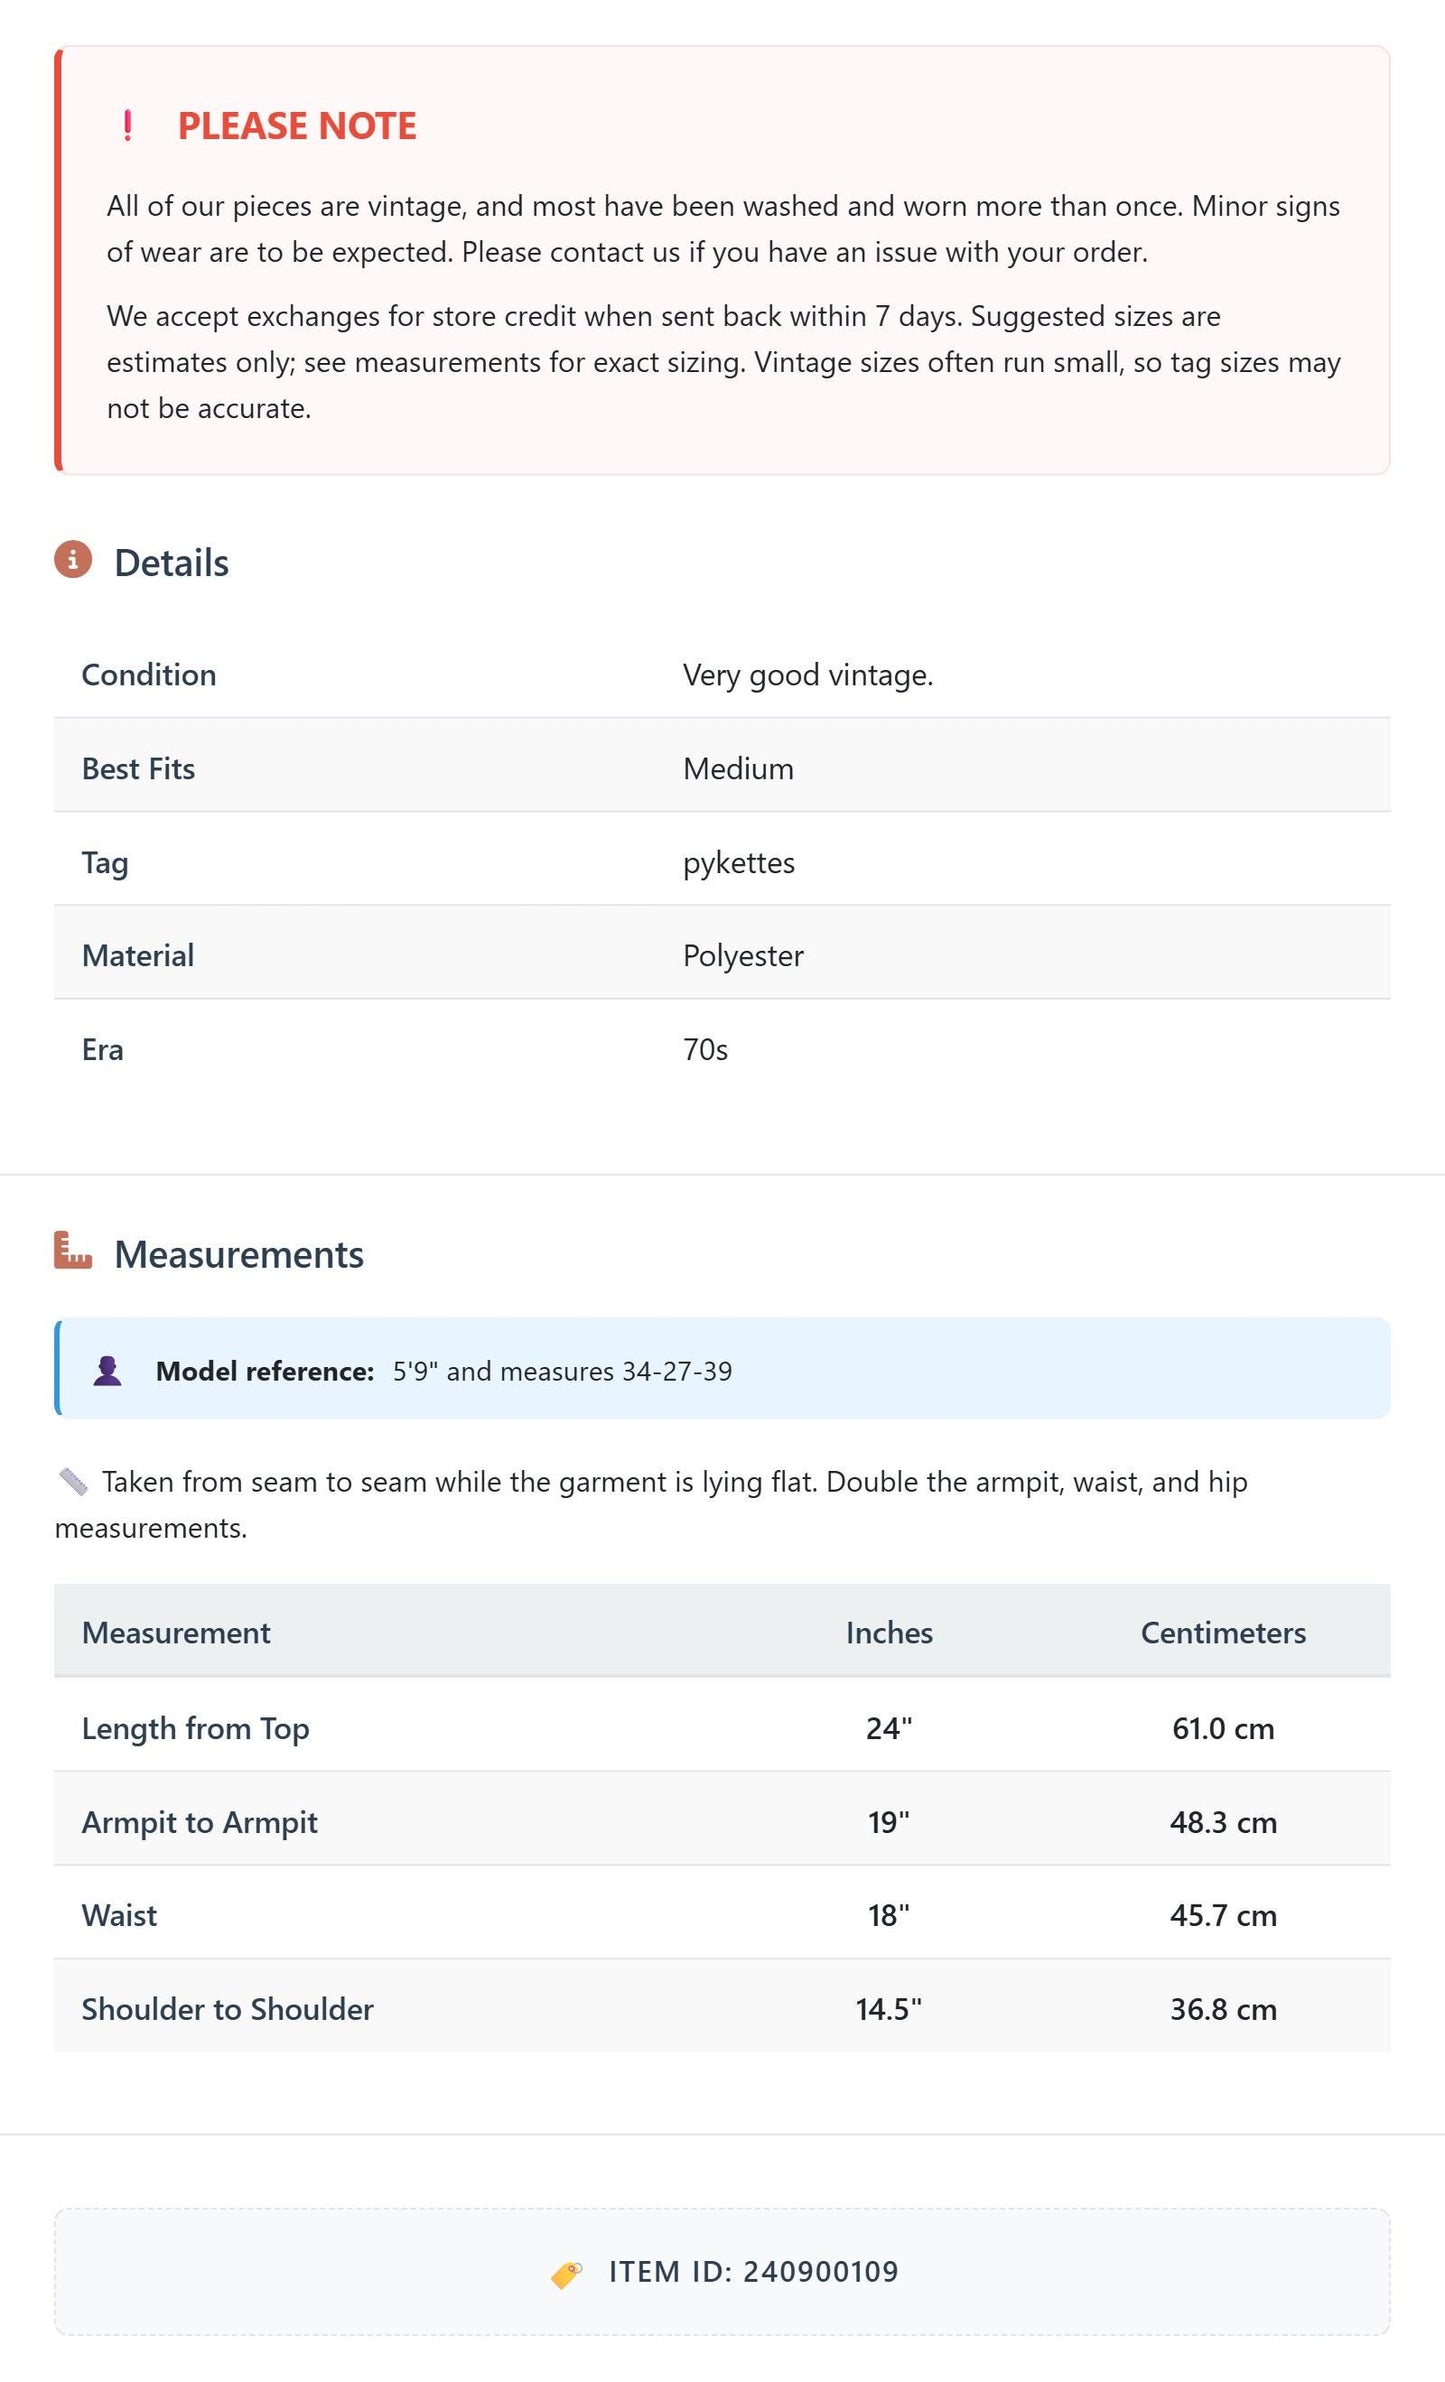1445x2382 pixels.
Task: Click the Condition row value
Action: [808, 675]
